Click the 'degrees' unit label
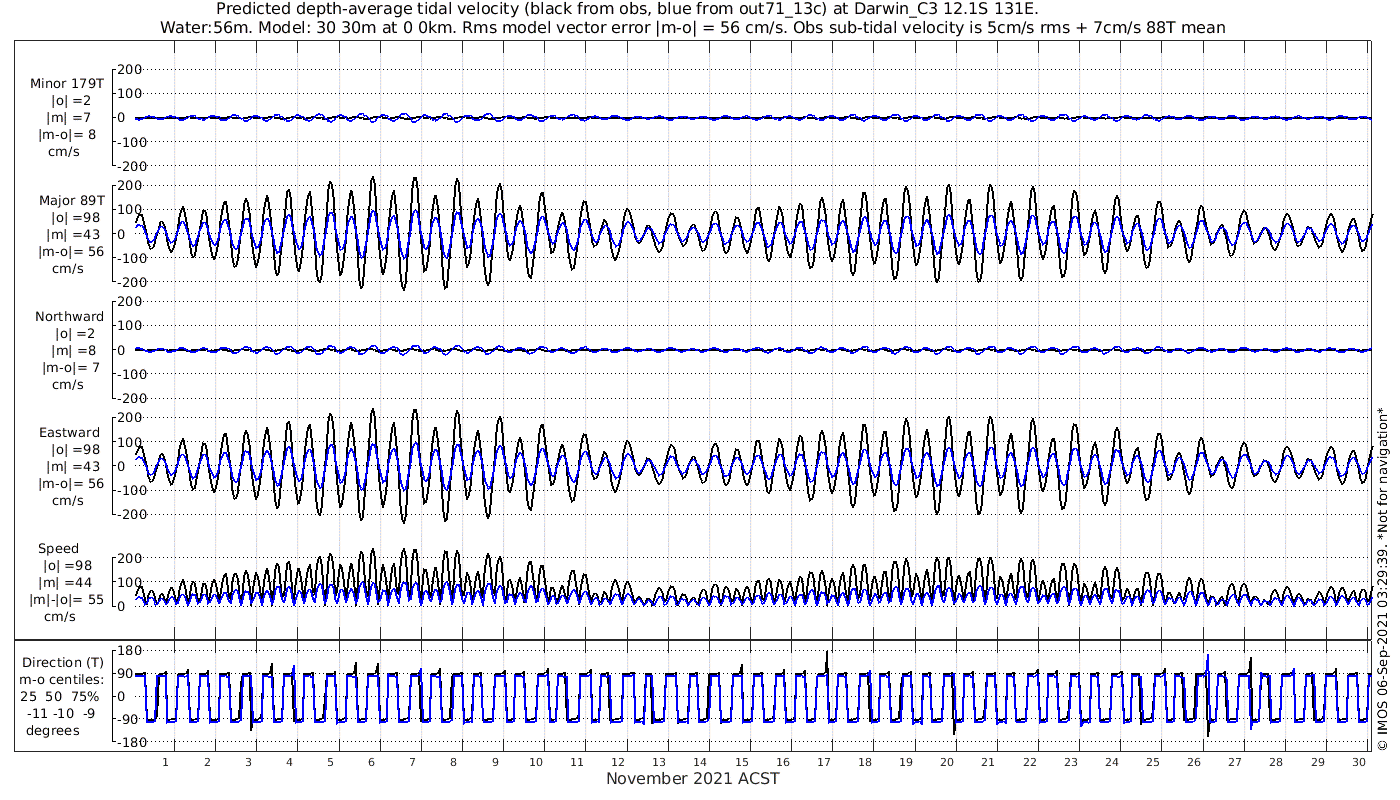1400x800 pixels. [53, 730]
